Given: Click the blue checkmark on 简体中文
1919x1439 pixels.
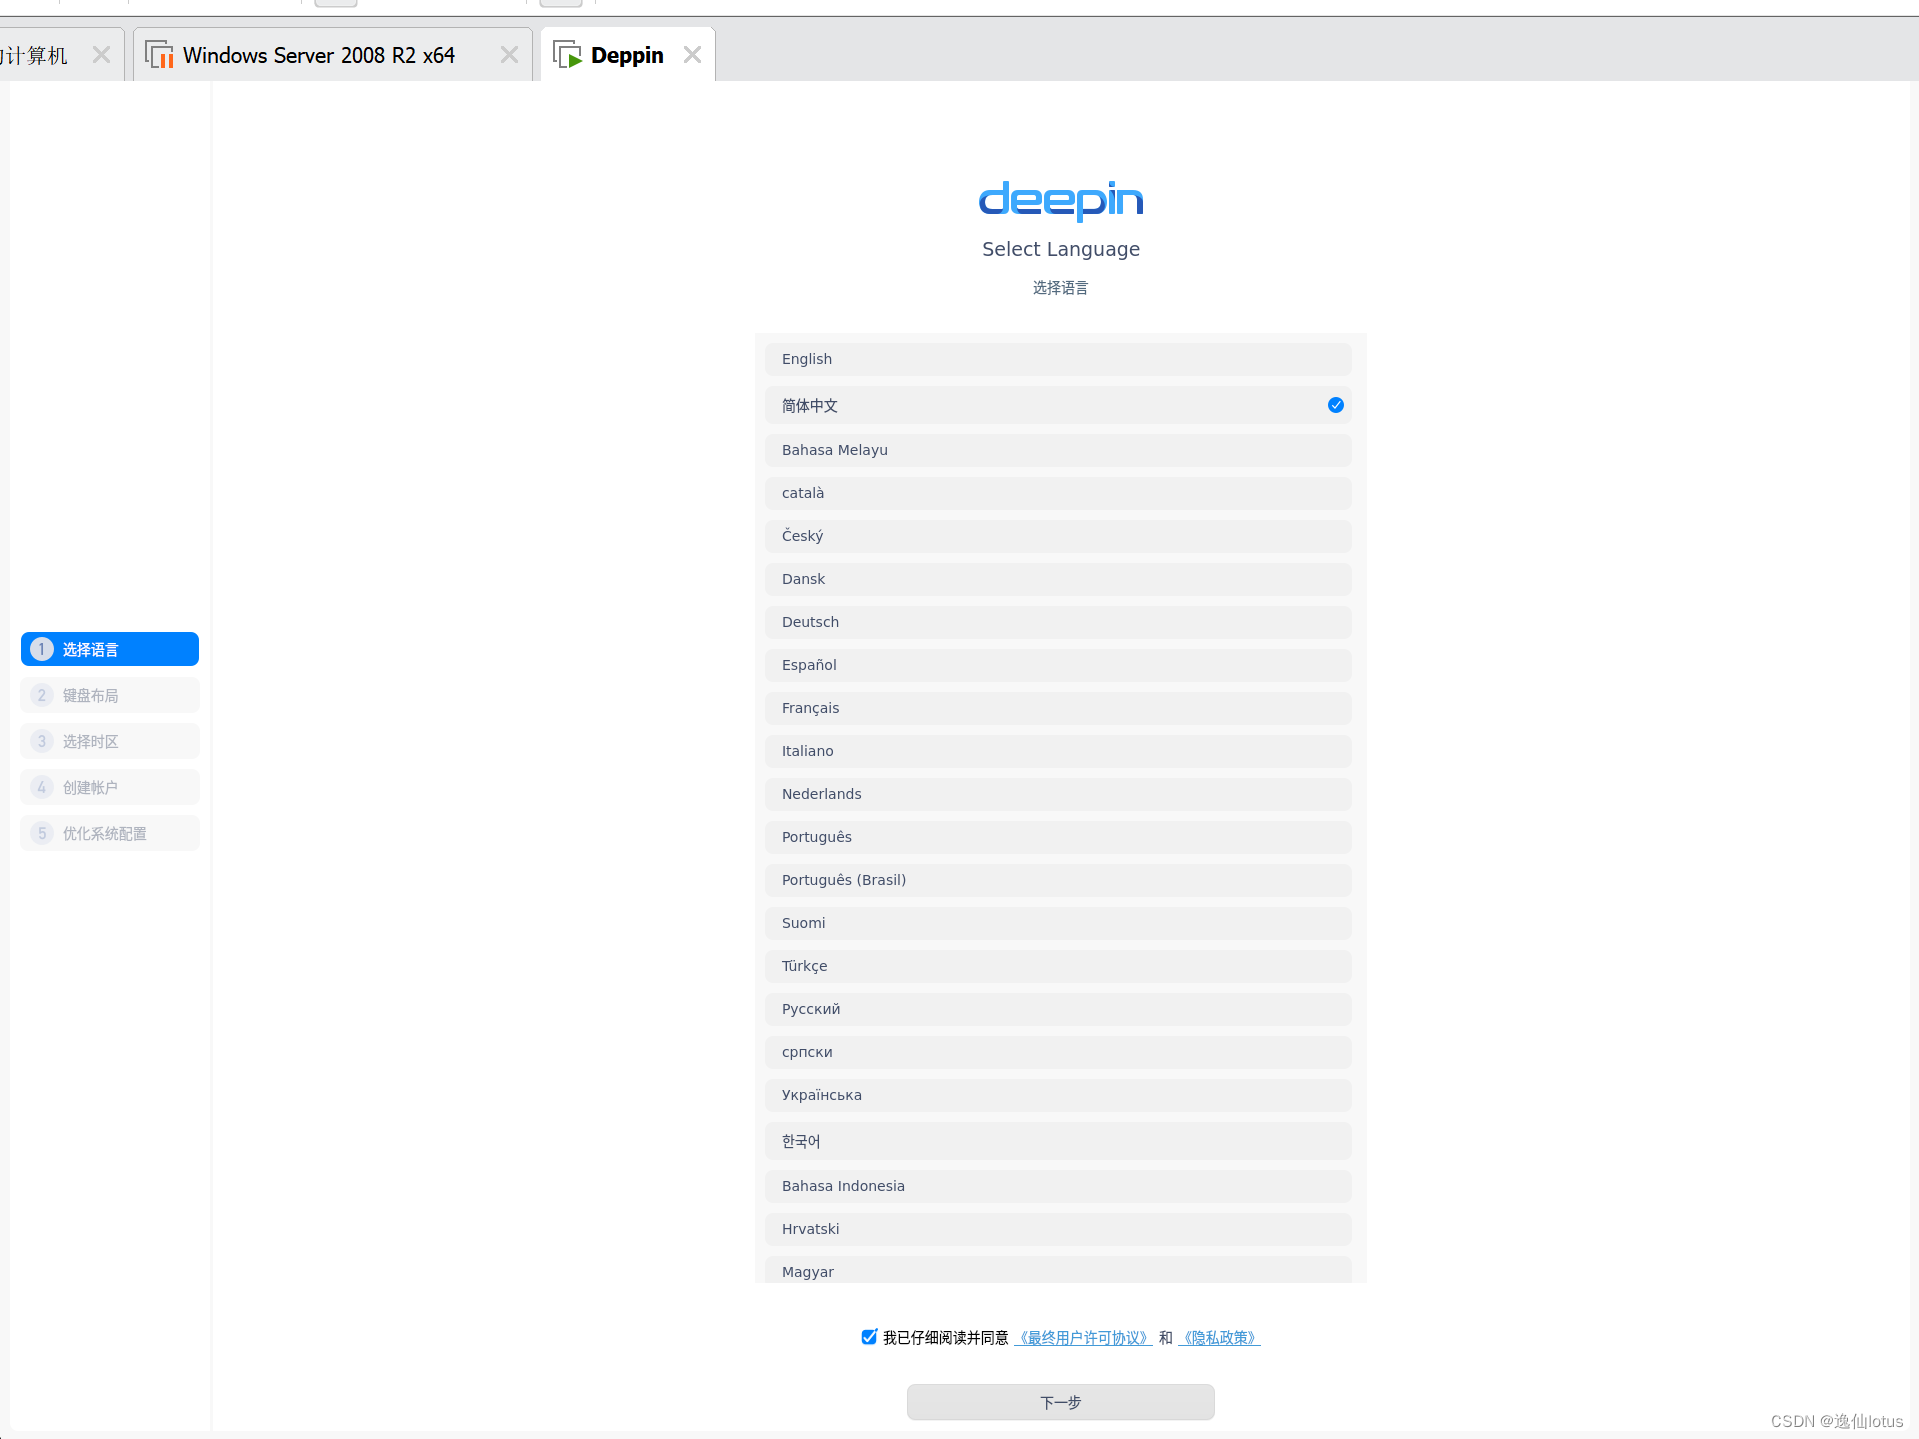Looking at the screenshot, I should click(1334, 406).
